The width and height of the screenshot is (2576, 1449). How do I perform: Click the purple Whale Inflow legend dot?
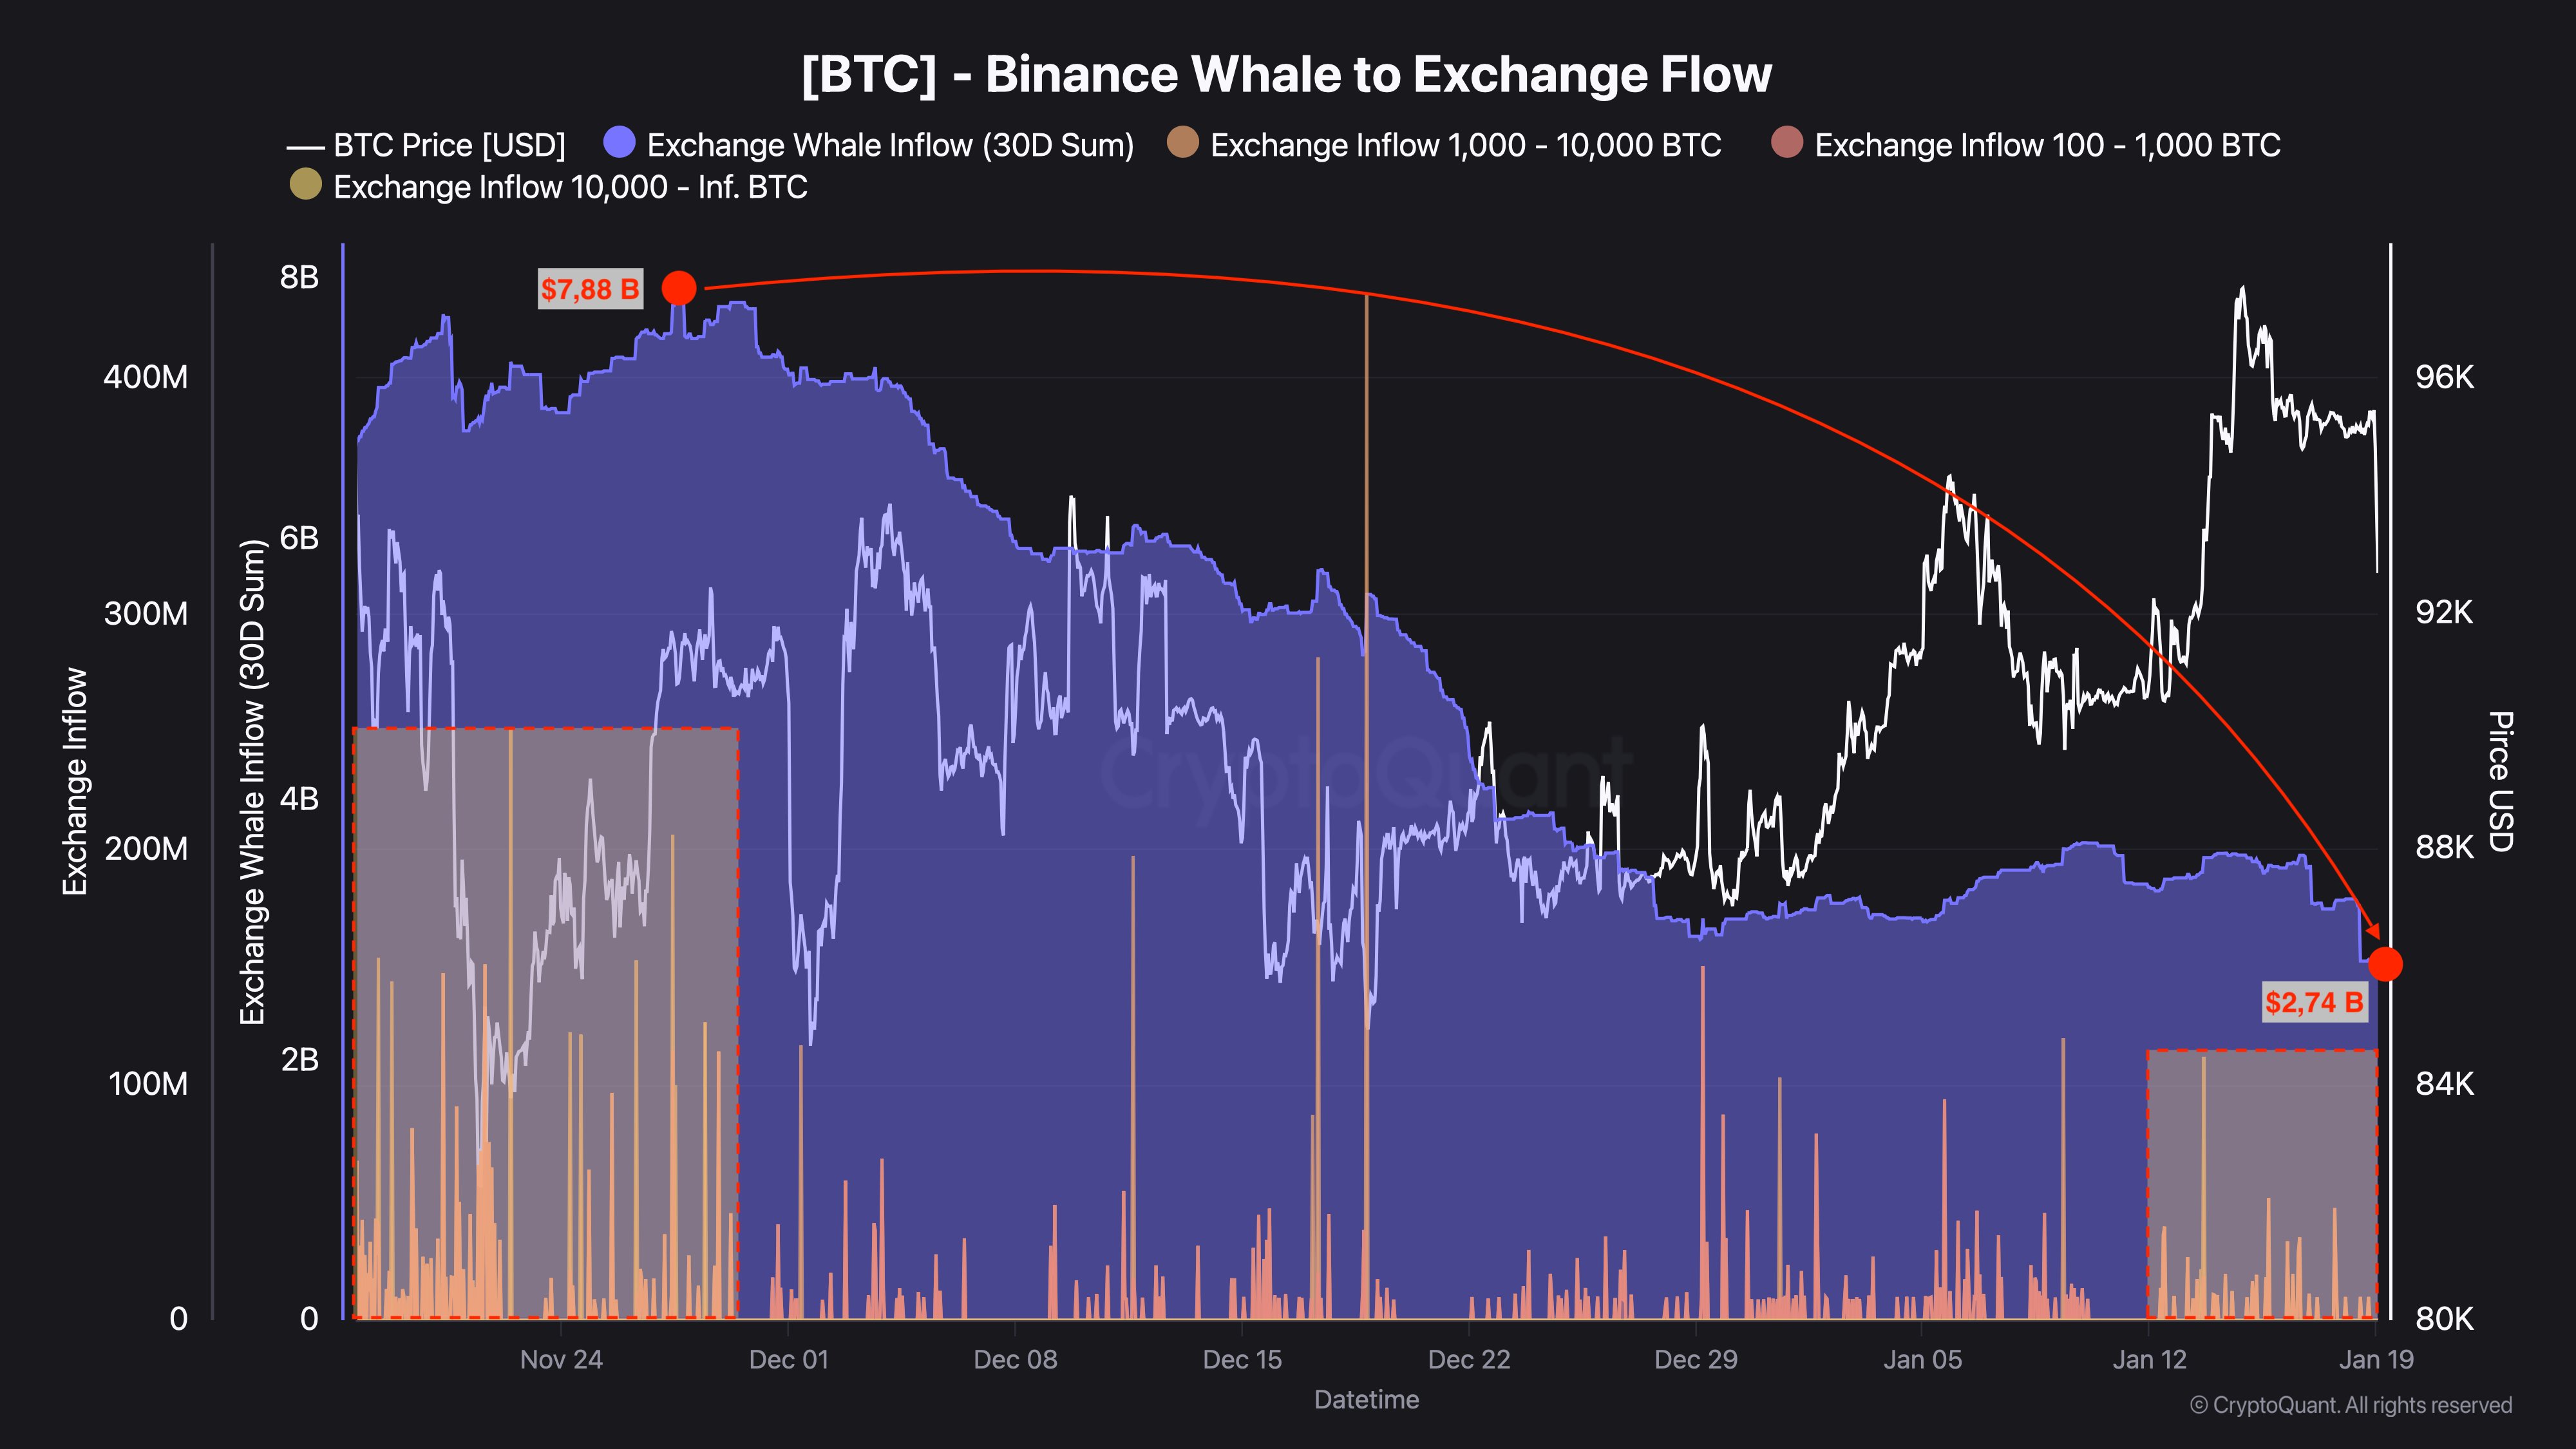click(620, 143)
